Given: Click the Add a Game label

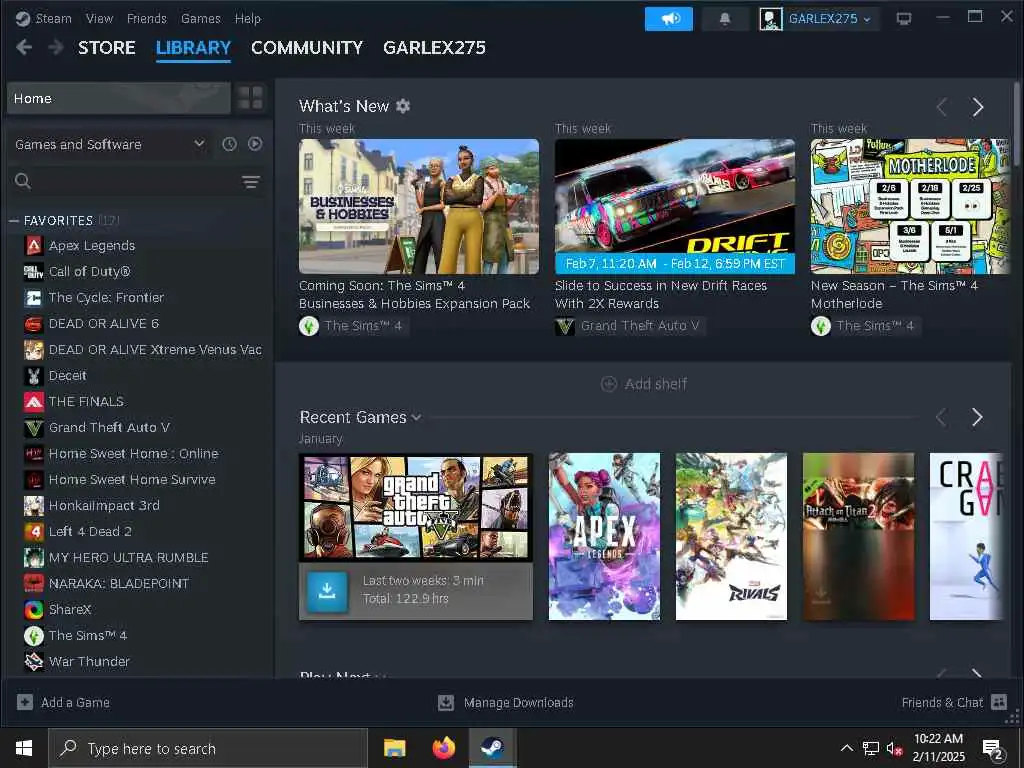Looking at the screenshot, I should tap(76, 703).
